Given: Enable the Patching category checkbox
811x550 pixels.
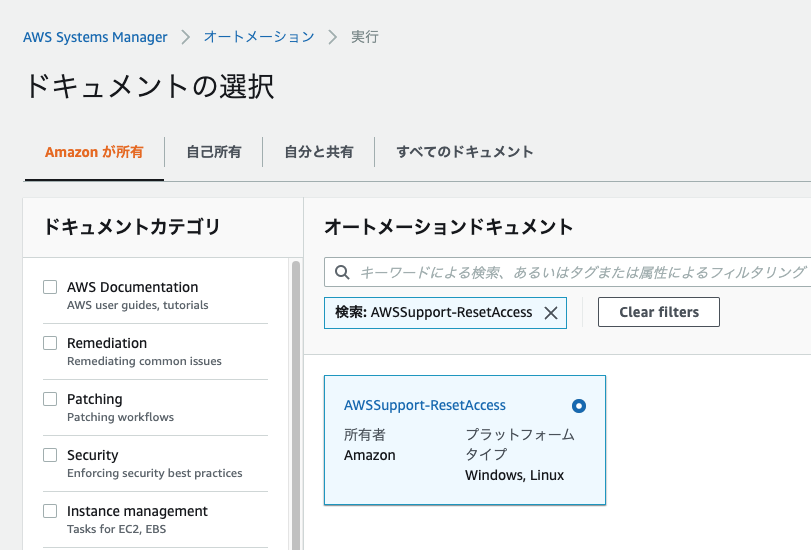Looking at the screenshot, I should click(50, 399).
